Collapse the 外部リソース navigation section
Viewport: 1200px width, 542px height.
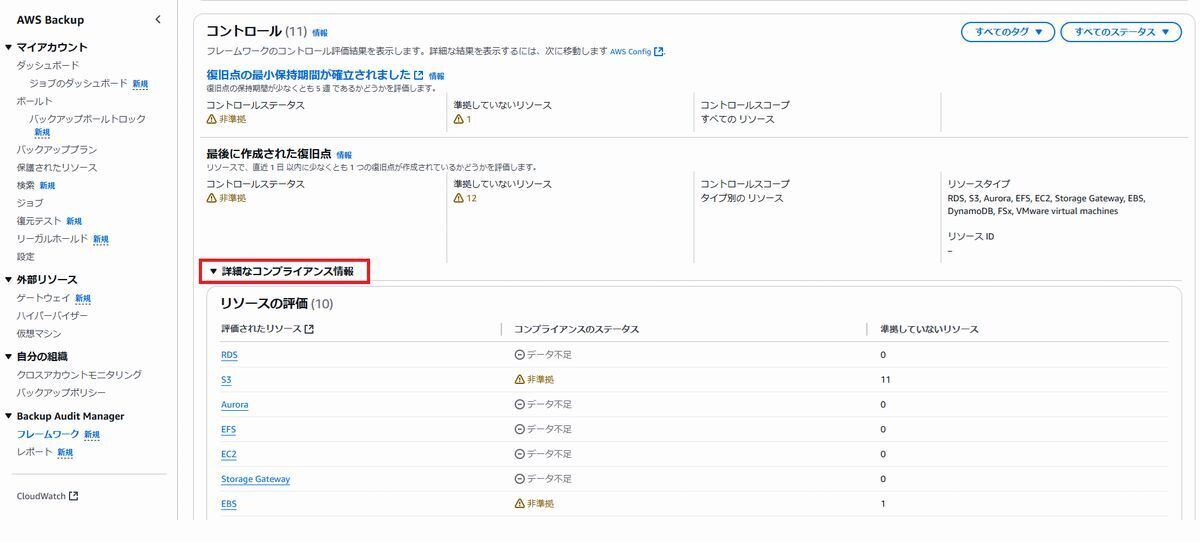9,279
